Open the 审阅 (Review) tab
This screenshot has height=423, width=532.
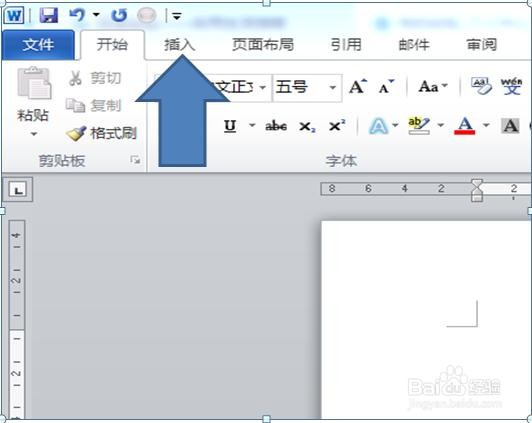482,45
